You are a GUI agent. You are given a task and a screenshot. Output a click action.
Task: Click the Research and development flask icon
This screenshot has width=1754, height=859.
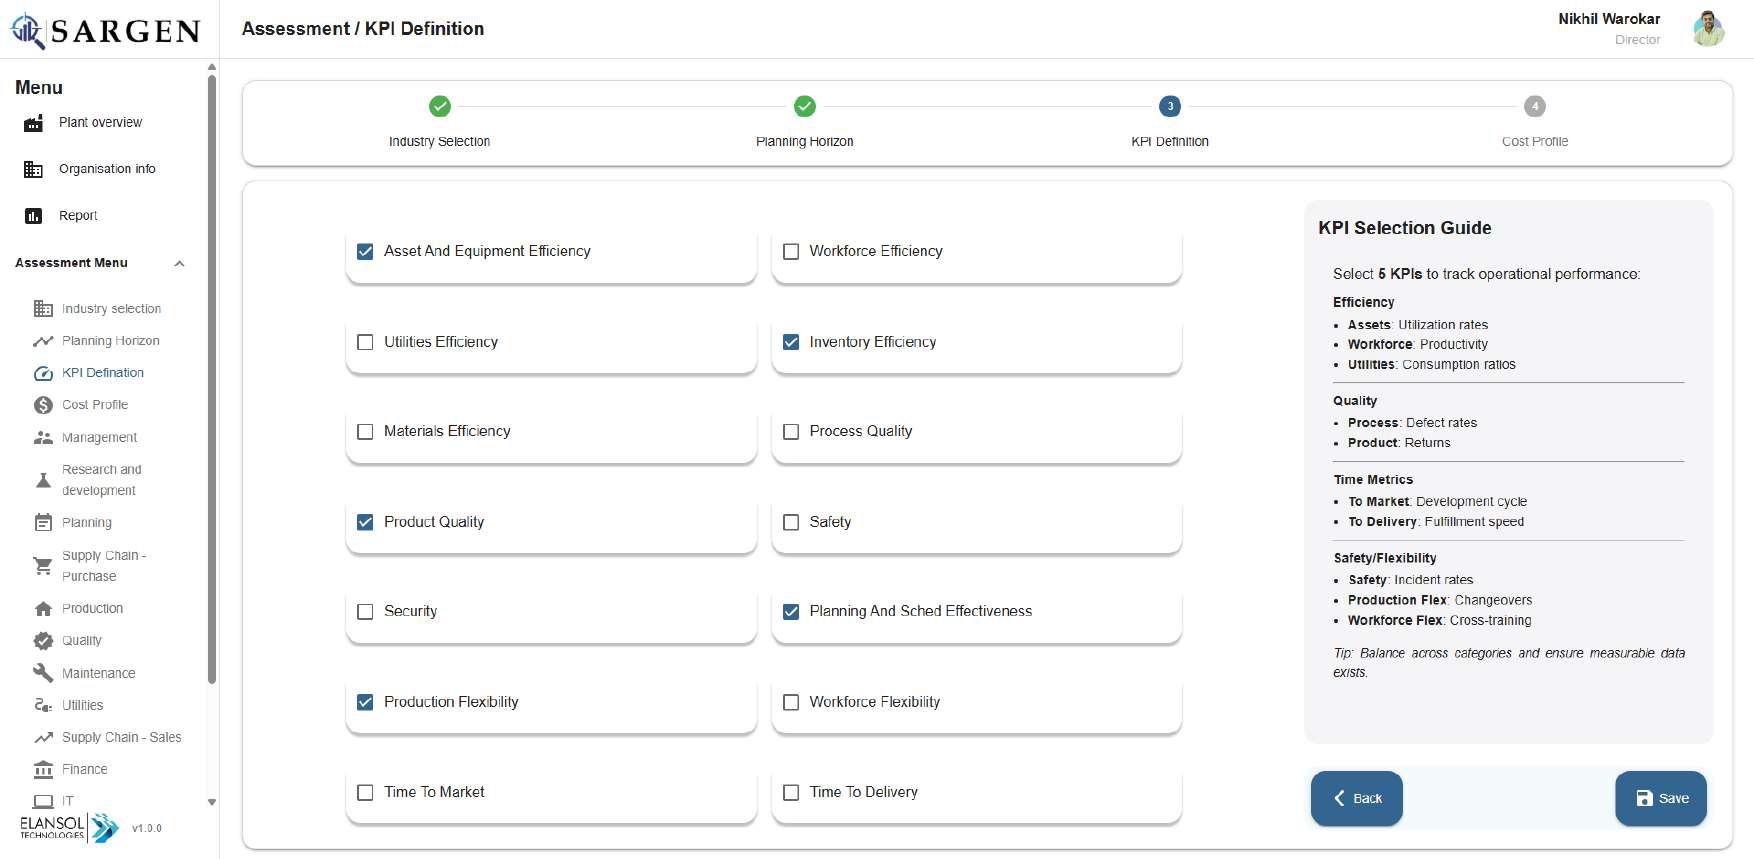click(43, 480)
